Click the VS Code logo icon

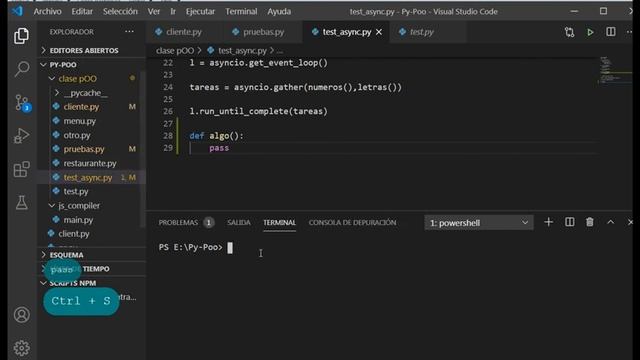pos(17,11)
